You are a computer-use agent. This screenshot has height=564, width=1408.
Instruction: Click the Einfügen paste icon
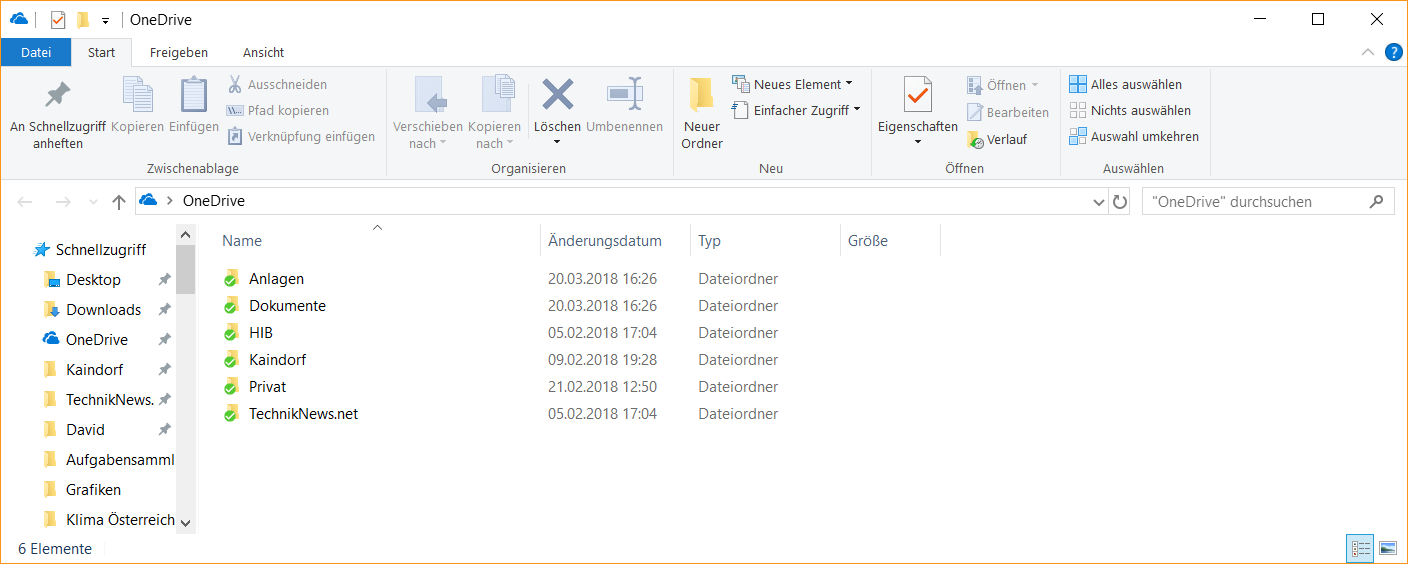pyautogui.click(x=194, y=95)
